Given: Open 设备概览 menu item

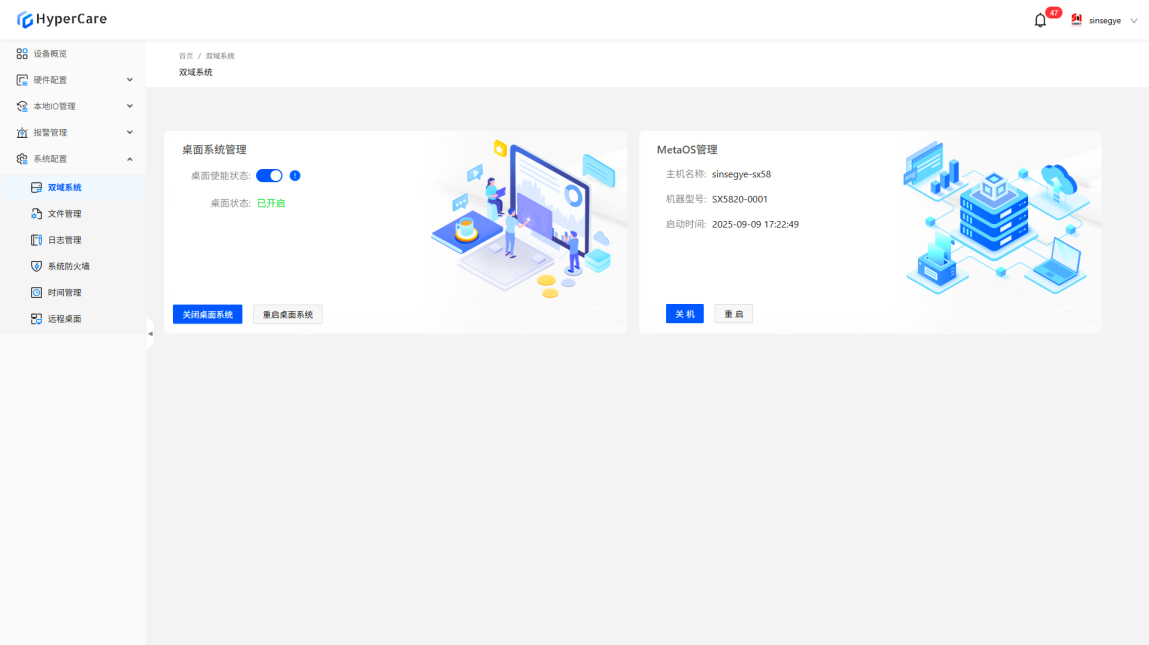Looking at the screenshot, I should tap(73, 54).
